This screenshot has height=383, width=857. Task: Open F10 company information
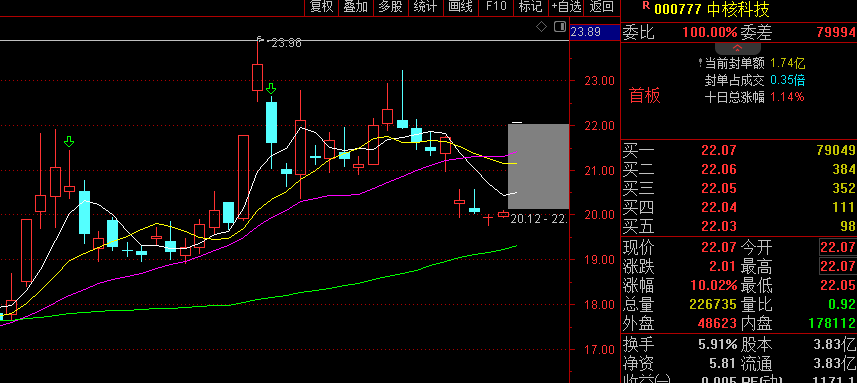[496, 7]
